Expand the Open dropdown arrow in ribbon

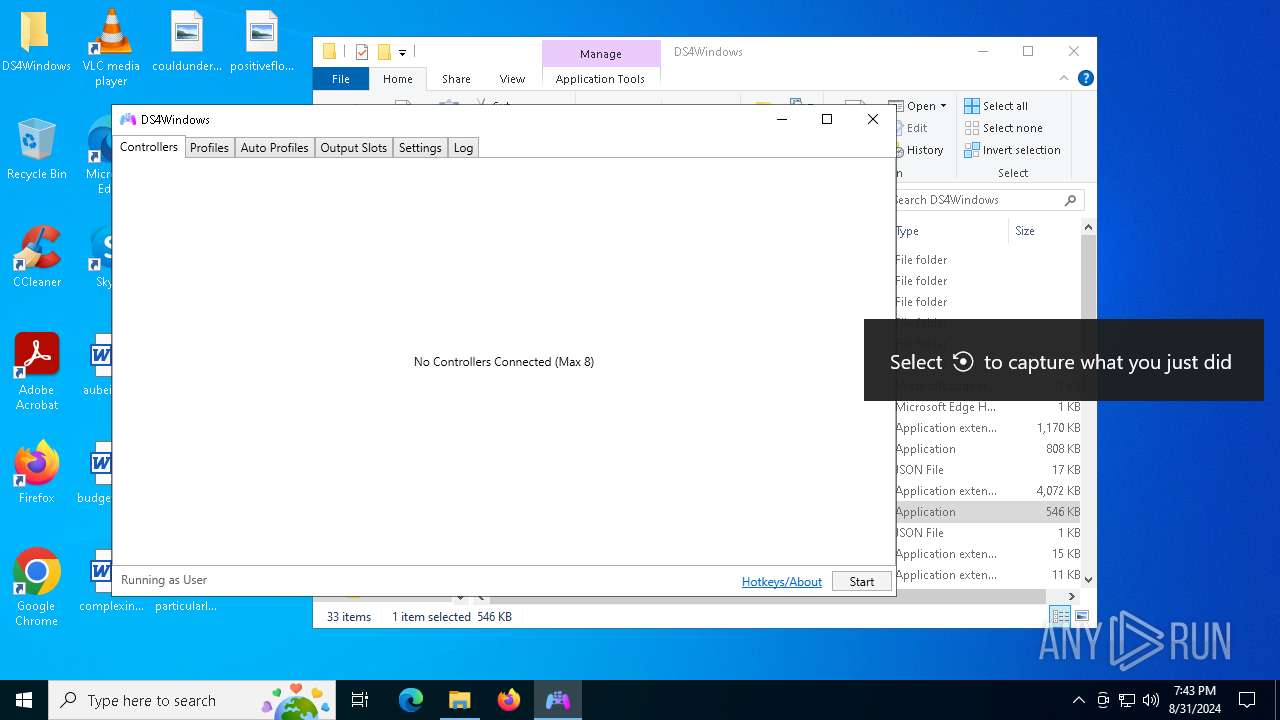pyautogui.click(x=943, y=106)
